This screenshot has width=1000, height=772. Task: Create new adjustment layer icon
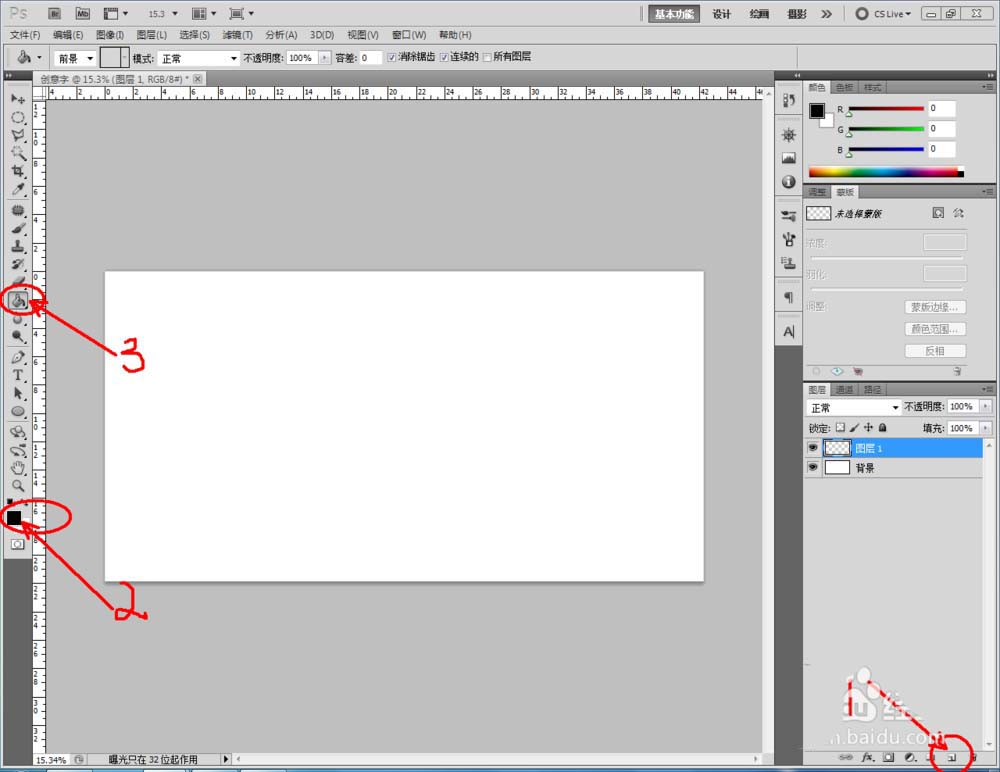[x=910, y=757]
